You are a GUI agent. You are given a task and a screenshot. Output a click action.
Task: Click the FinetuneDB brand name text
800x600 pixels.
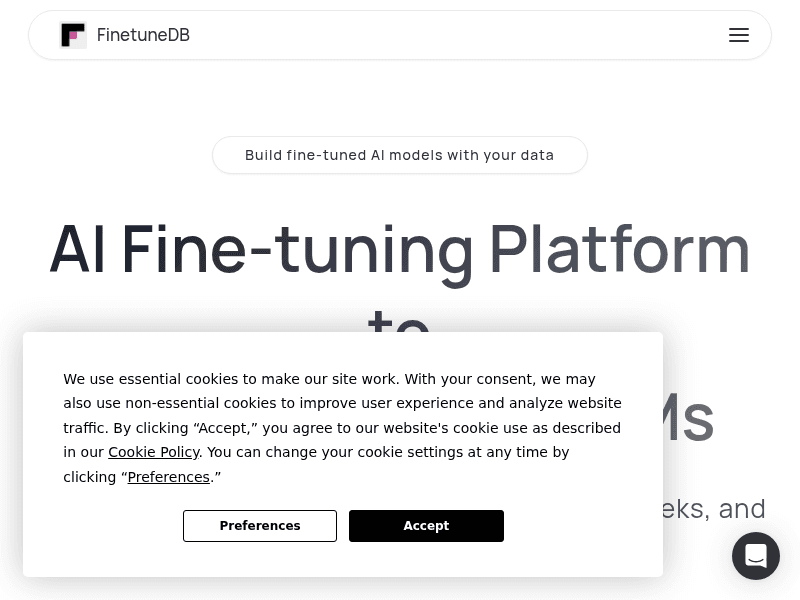pos(143,35)
